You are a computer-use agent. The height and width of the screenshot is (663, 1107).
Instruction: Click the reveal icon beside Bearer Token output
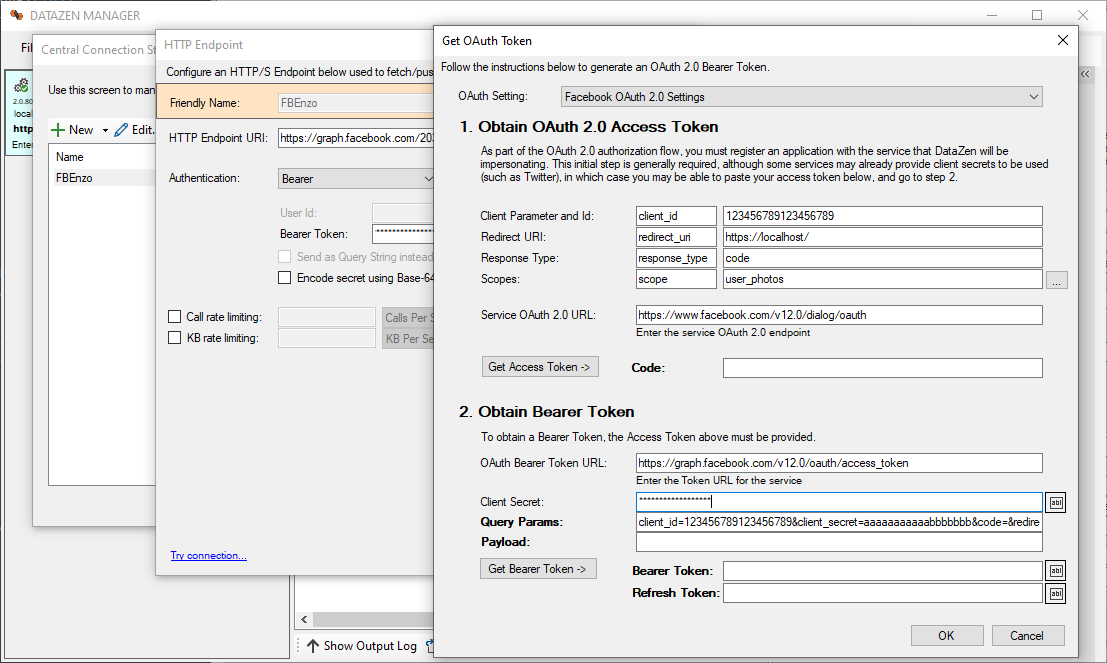pyautogui.click(x=1055, y=571)
